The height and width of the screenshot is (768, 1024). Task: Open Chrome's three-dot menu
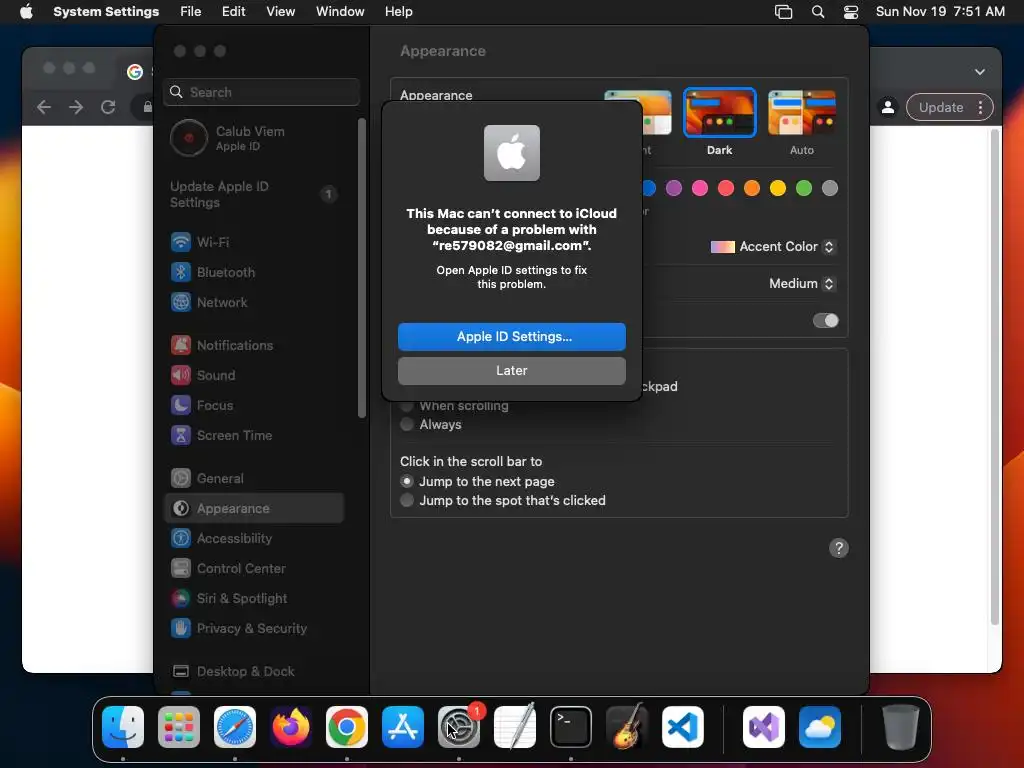point(980,107)
